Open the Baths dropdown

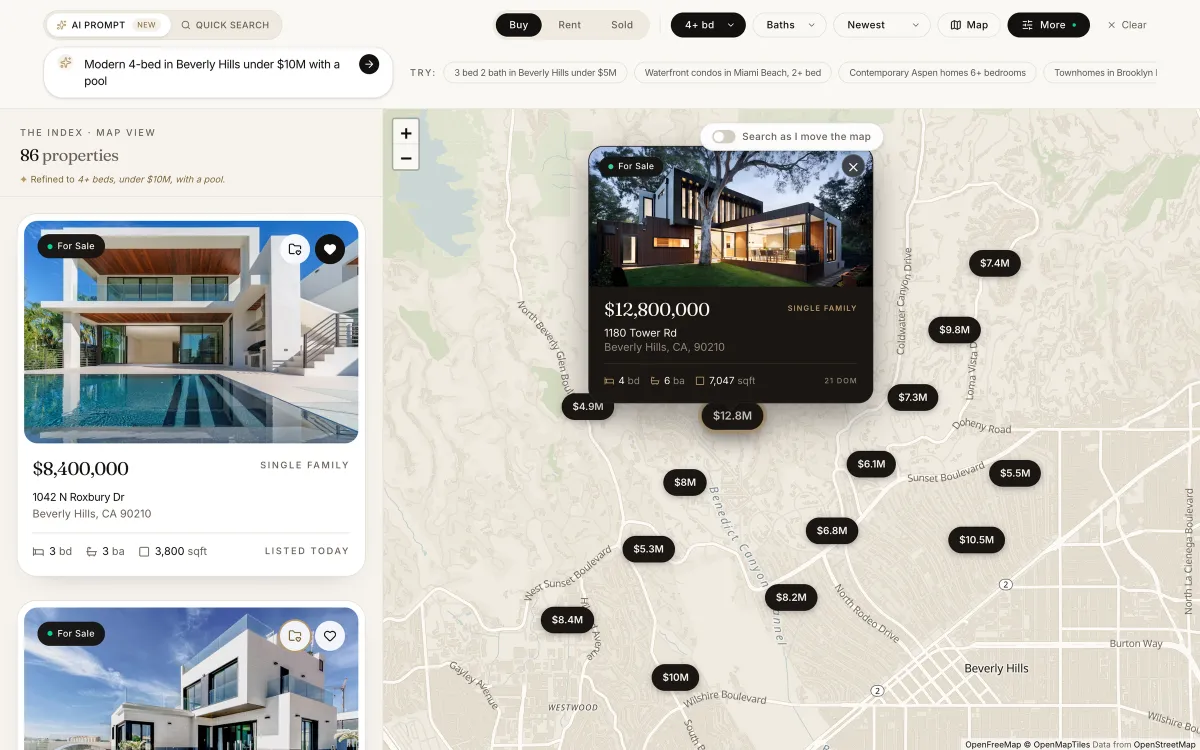(x=789, y=25)
